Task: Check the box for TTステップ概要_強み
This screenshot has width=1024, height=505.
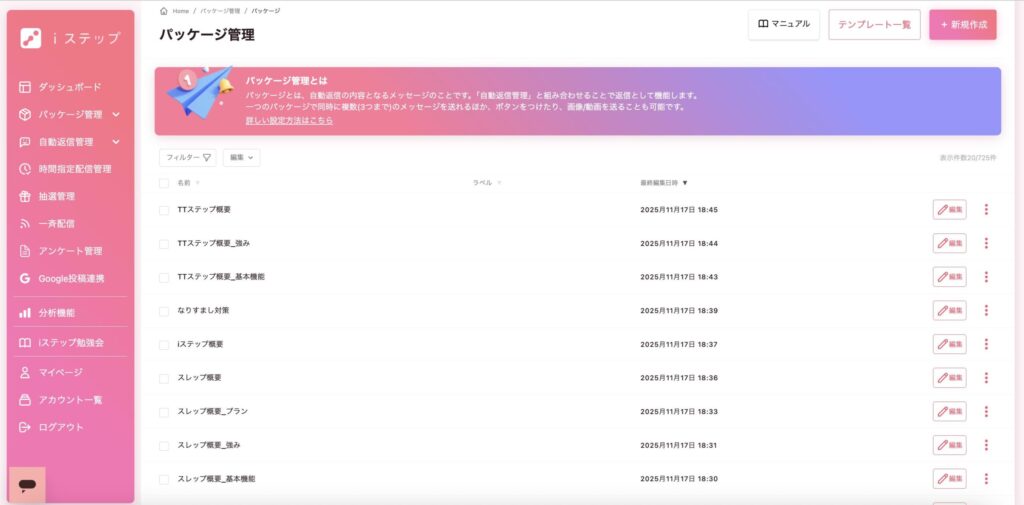Action: click(164, 243)
